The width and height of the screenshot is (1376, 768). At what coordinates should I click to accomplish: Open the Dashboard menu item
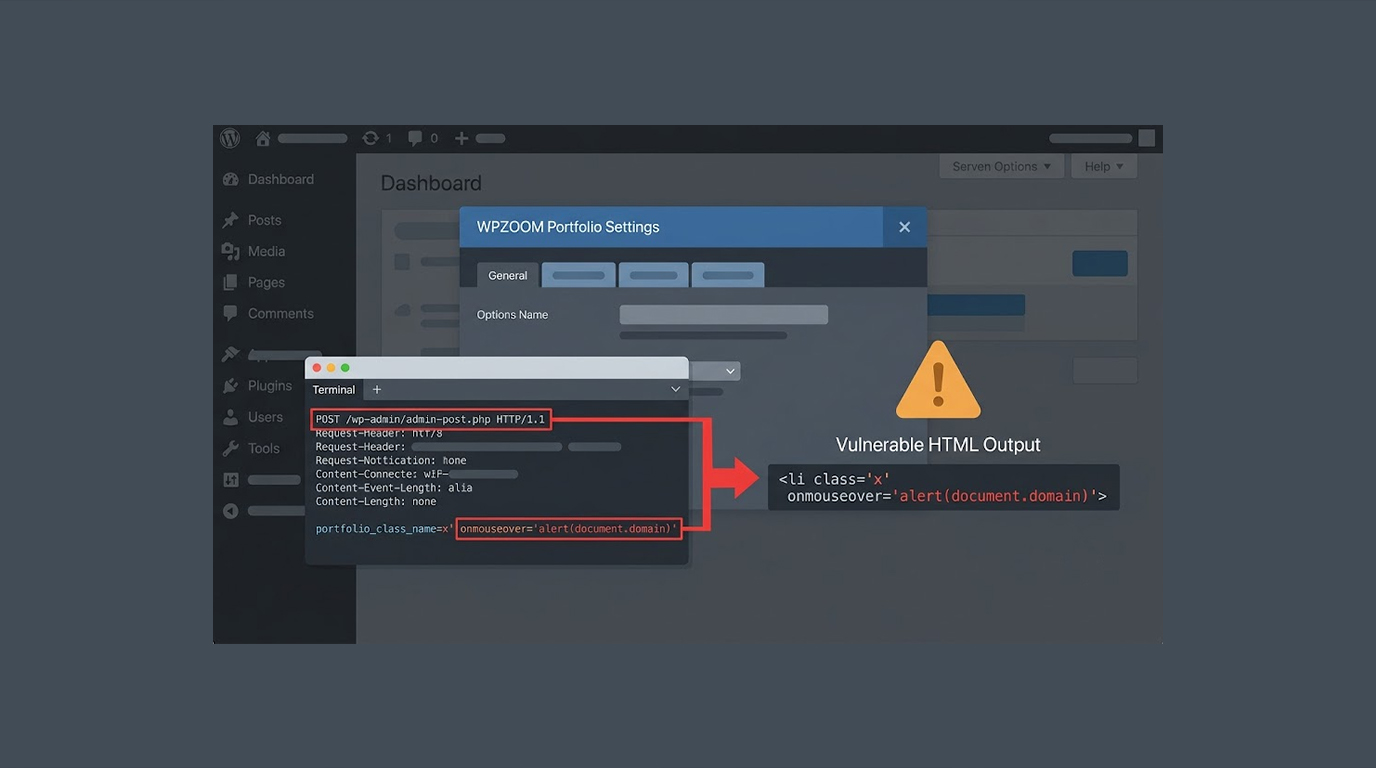(281, 179)
